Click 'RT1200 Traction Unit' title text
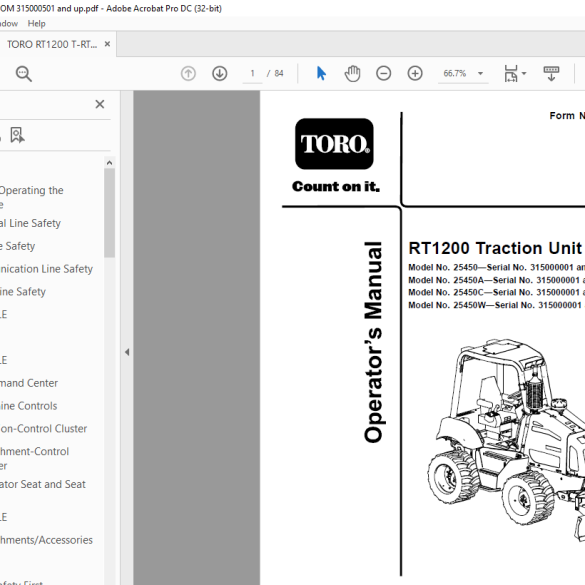The width and height of the screenshot is (585, 585). point(495,248)
